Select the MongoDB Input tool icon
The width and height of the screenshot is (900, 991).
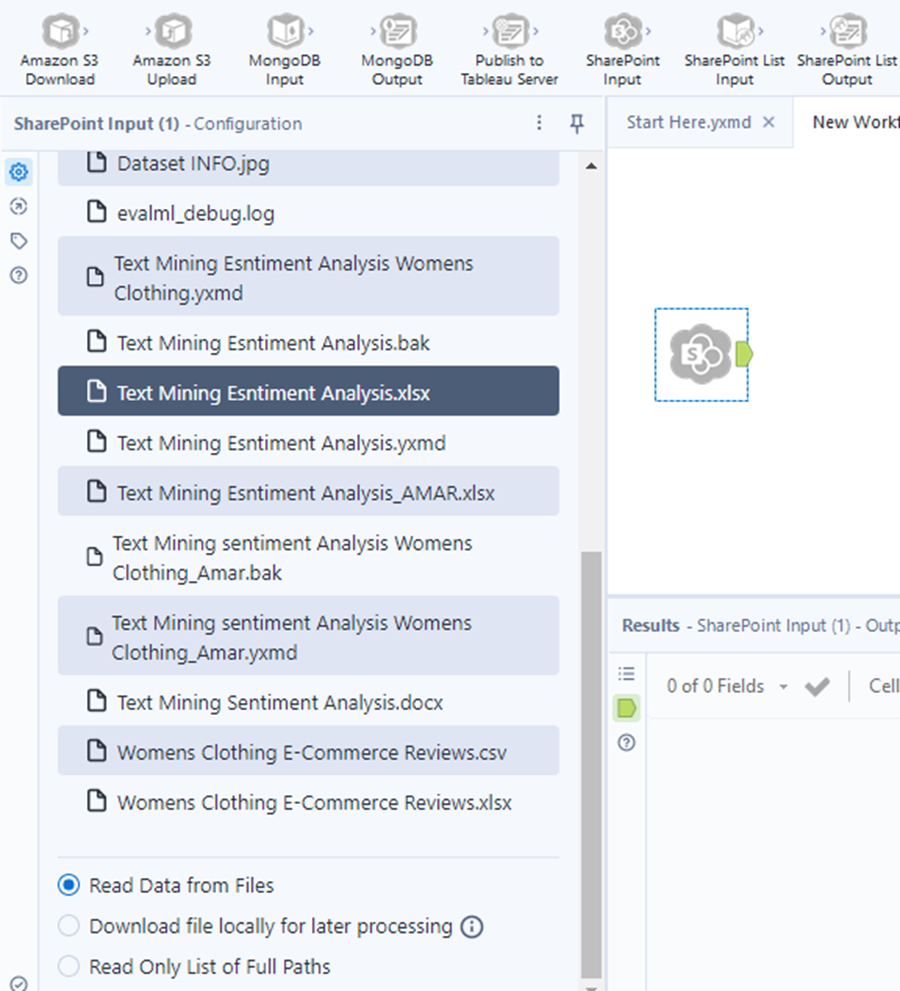(x=285, y=32)
